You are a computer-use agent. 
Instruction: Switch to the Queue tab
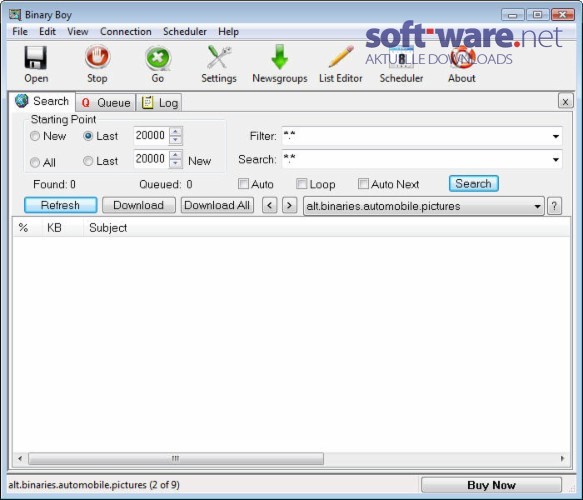point(106,103)
